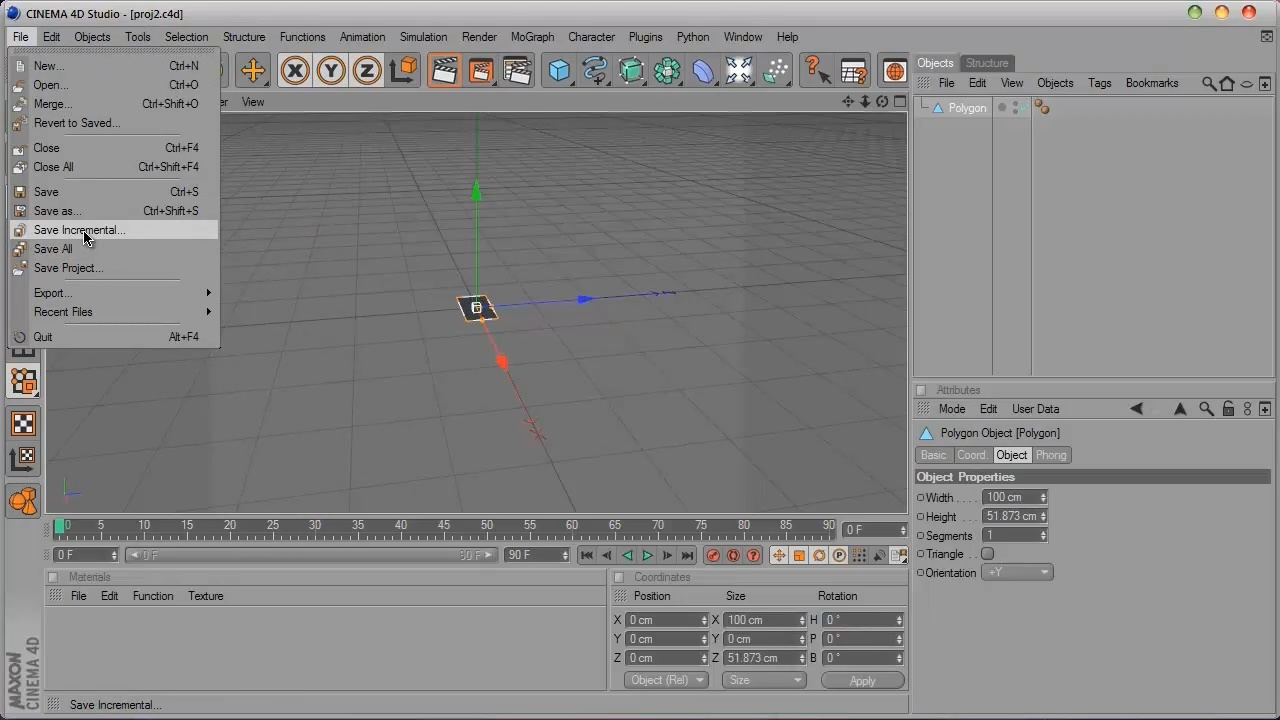Click the Apply button in Coordinates
1280x720 pixels.
tap(862, 680)
